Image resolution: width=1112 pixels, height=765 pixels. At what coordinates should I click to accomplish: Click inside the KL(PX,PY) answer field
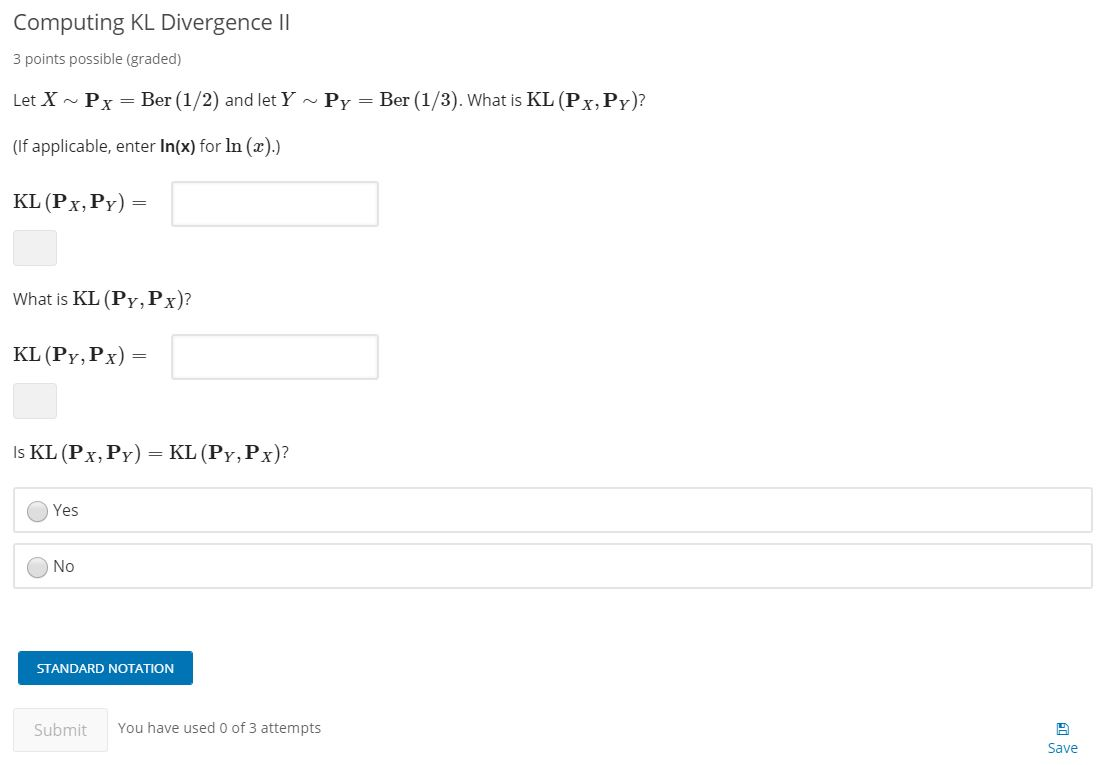[274, 203]
